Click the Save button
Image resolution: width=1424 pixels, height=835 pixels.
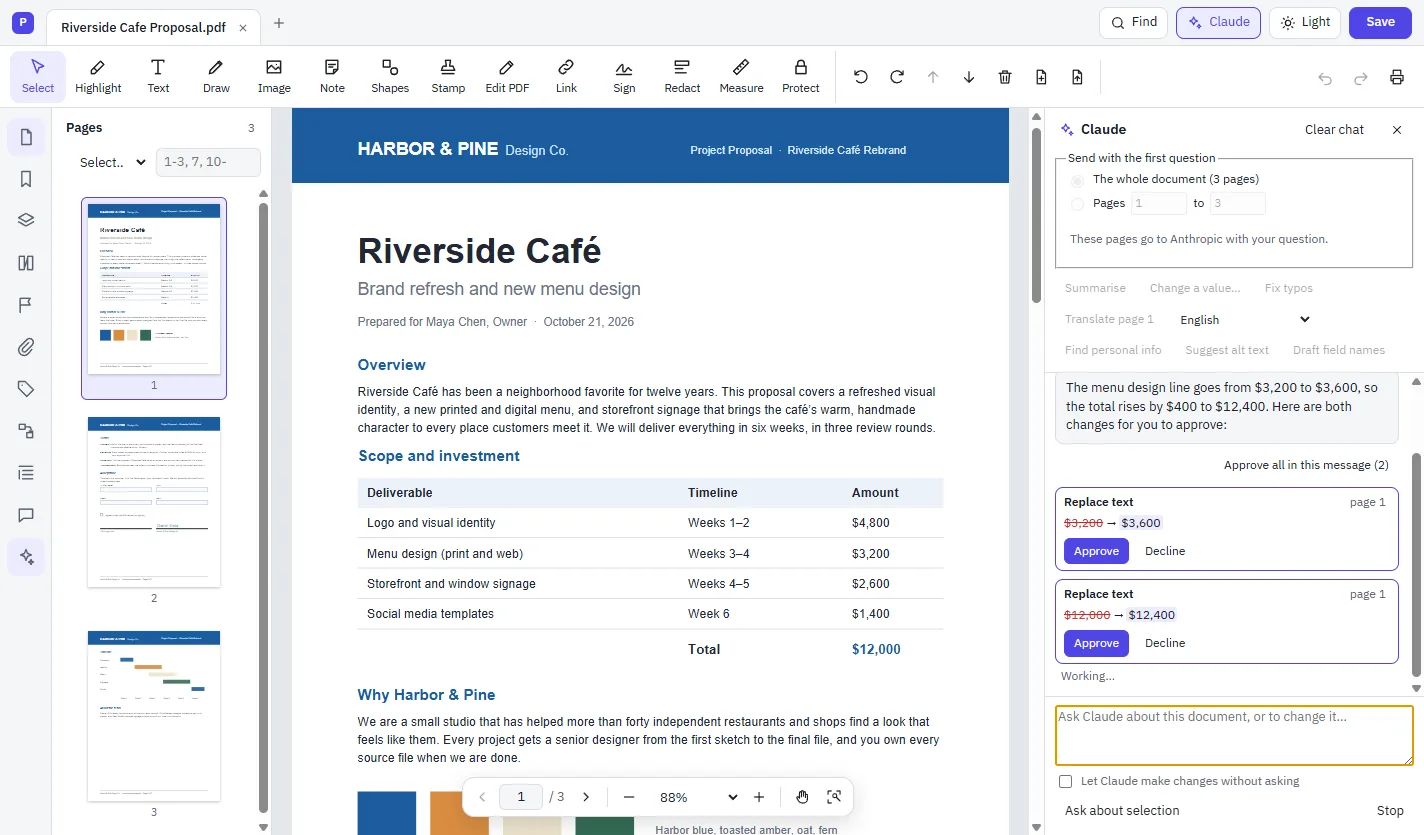pos(1380,22)
